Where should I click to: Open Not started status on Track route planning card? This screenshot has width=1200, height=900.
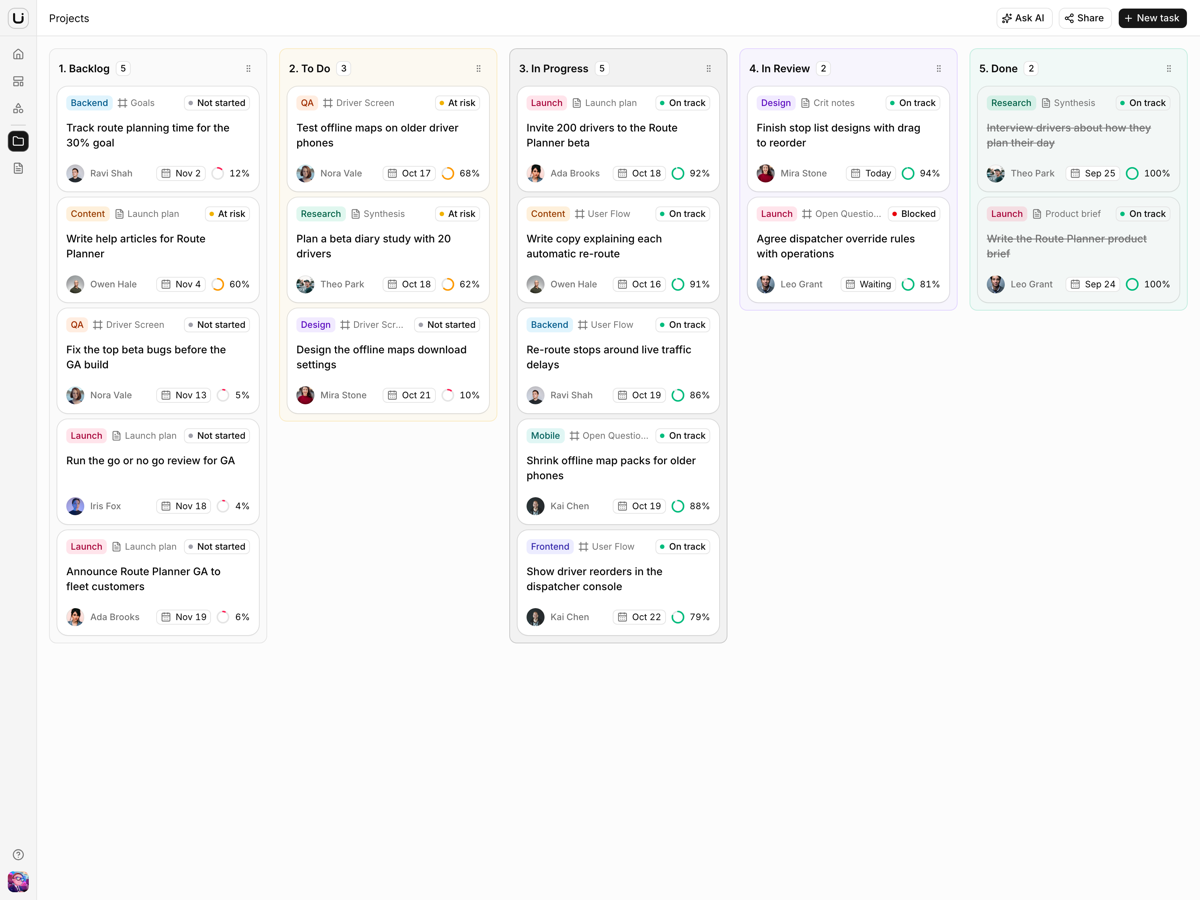(x=217, y=103)
